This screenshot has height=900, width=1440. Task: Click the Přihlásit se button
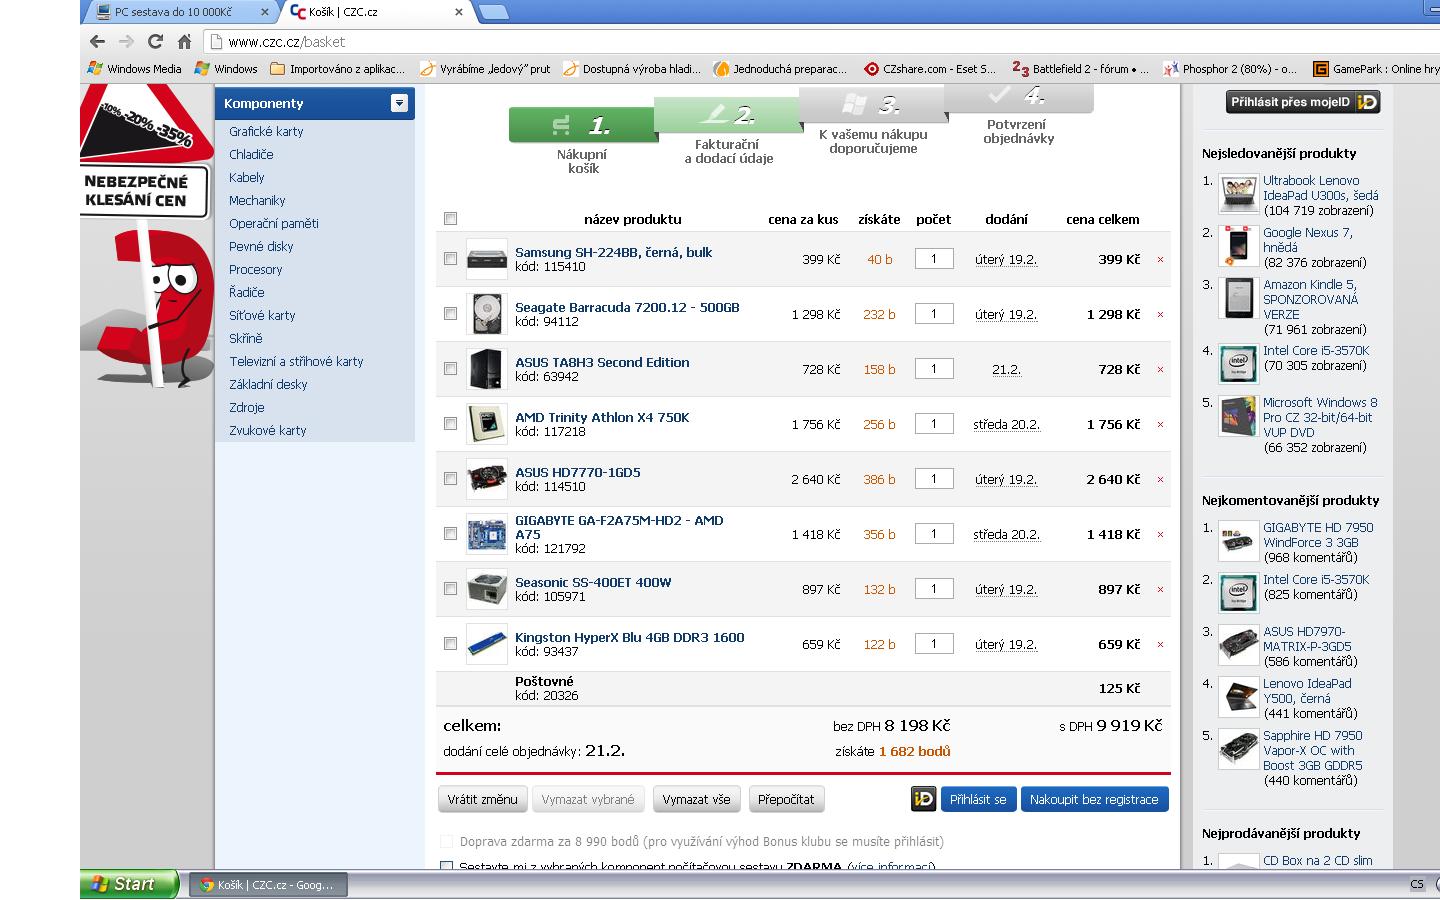pos(978,799)
